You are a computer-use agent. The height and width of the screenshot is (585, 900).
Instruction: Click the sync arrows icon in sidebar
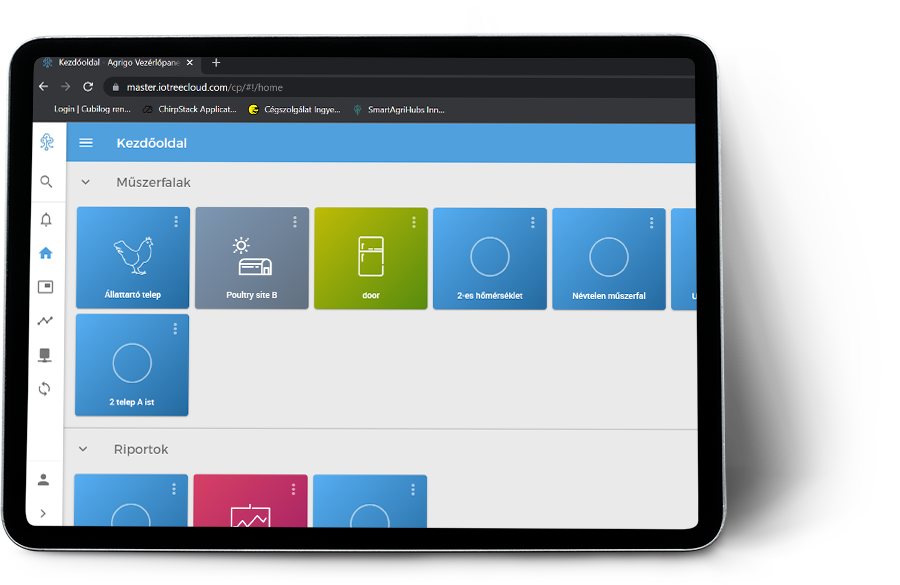(x=45, y=389)
